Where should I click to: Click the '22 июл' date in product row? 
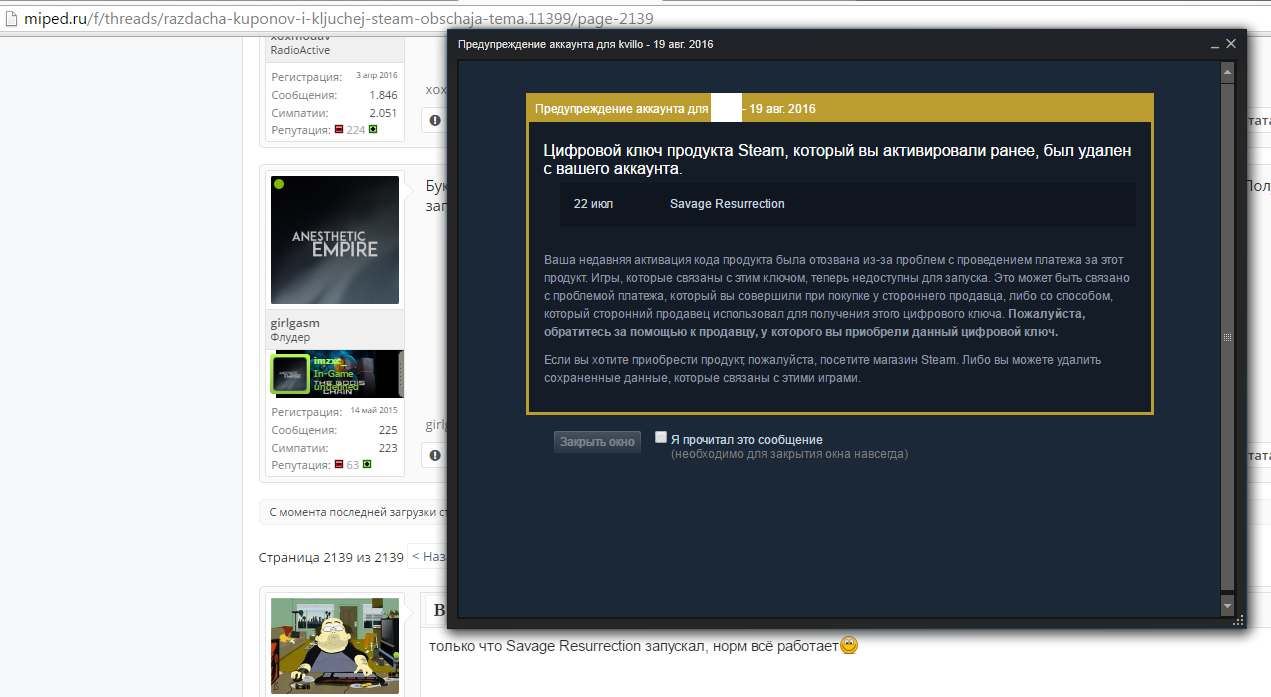click(594, 204)
